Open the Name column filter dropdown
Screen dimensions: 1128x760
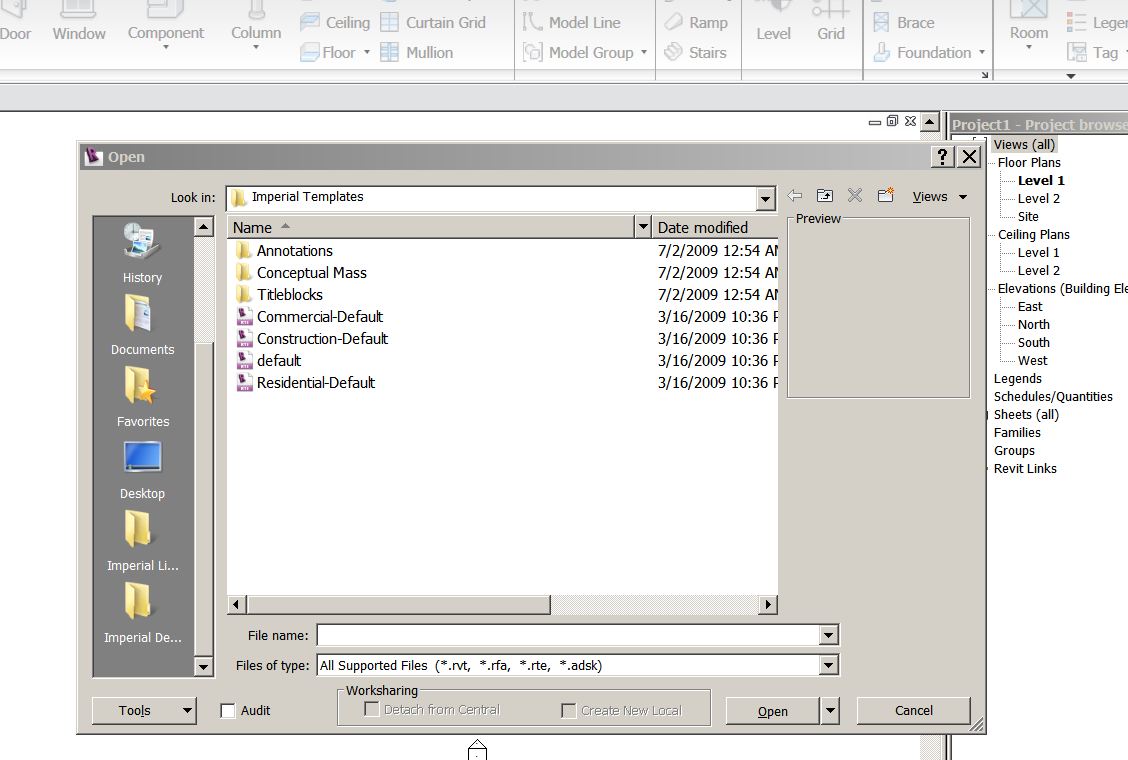643,227
